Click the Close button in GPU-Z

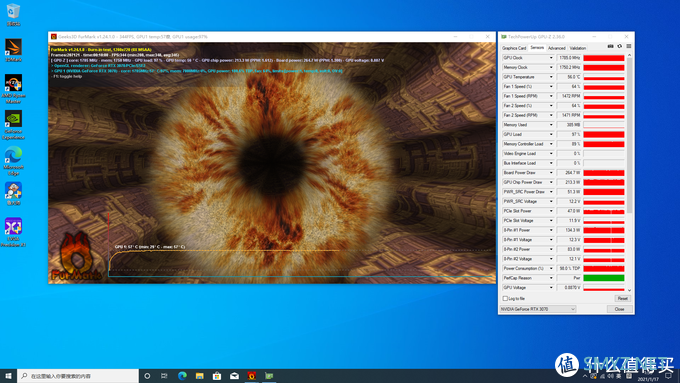[x=619, y=309]
